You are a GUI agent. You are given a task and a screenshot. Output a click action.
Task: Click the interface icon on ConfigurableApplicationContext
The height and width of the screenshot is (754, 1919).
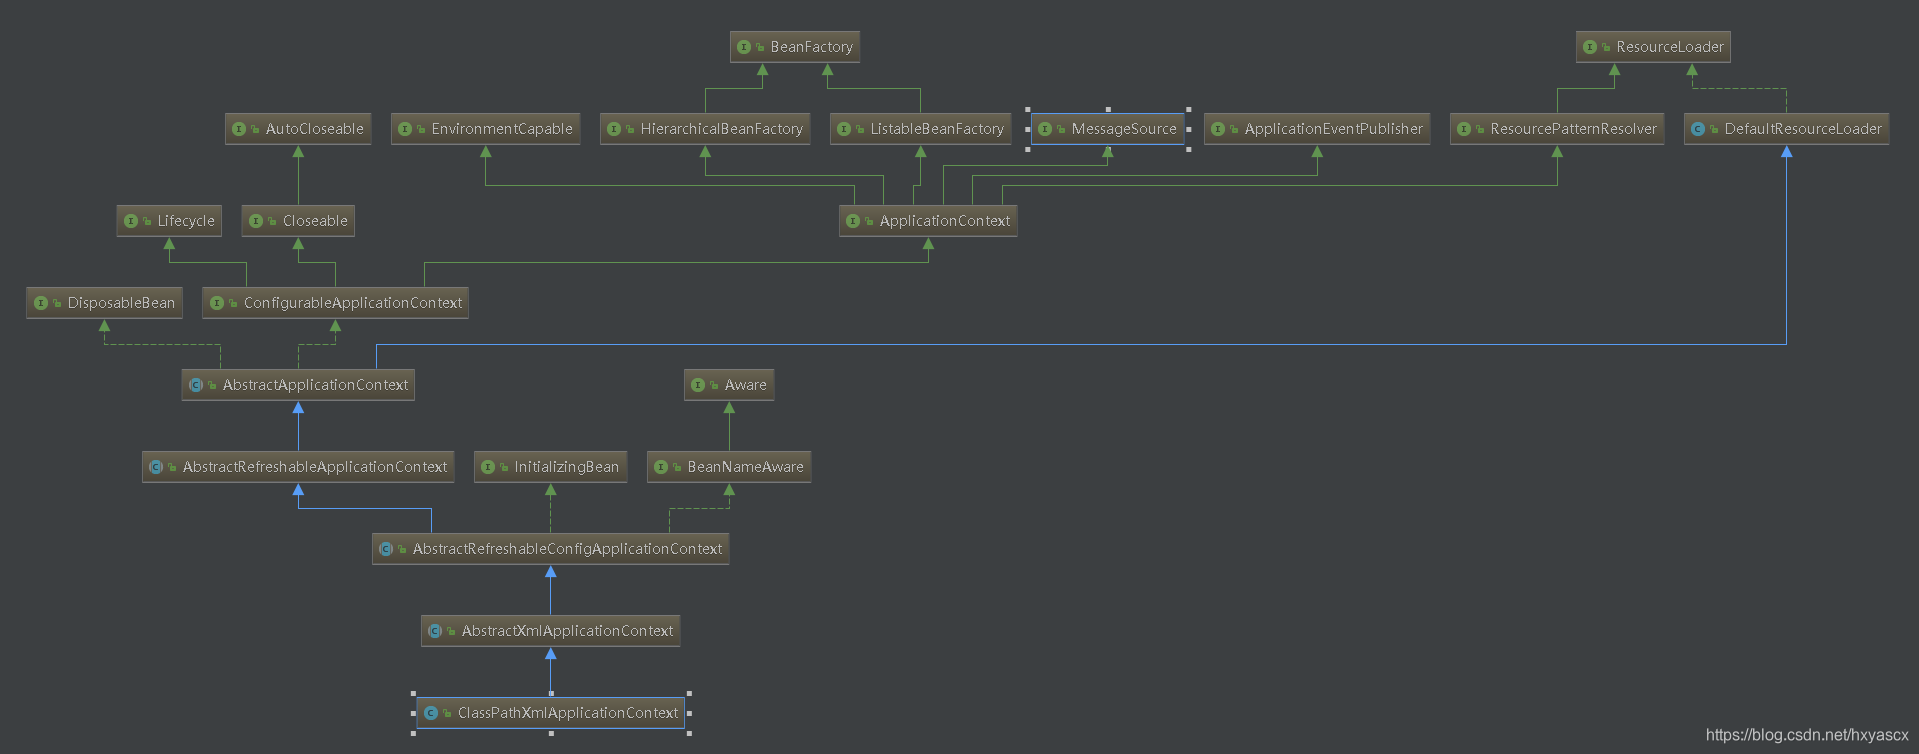point(217,303)
